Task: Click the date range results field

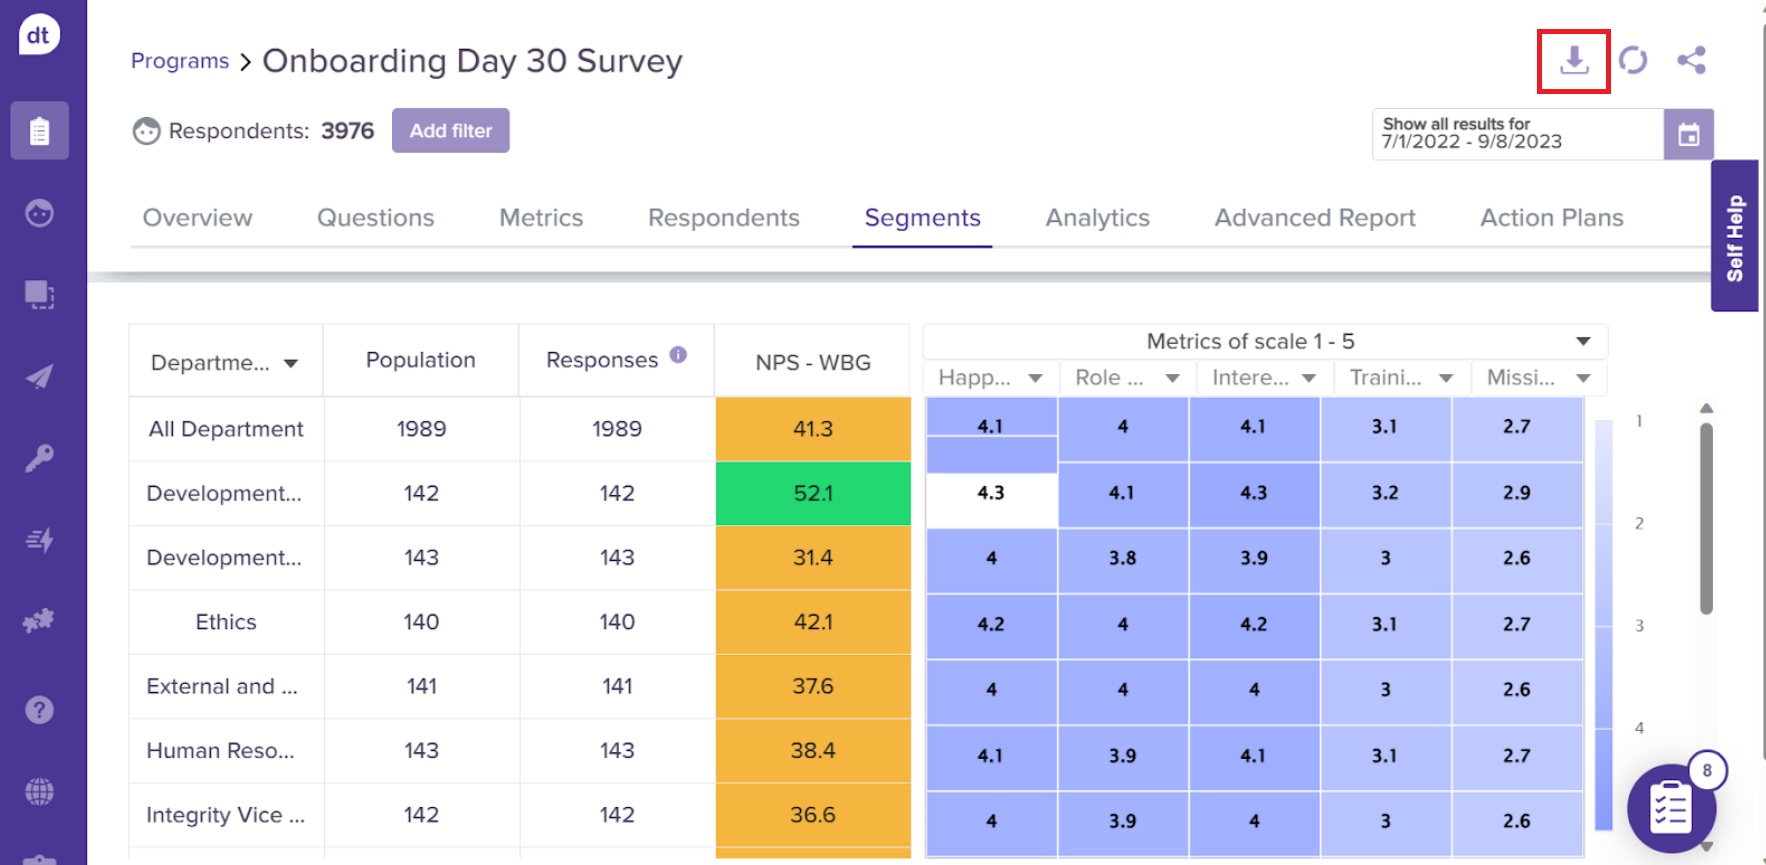Action: click(1516, 134)
